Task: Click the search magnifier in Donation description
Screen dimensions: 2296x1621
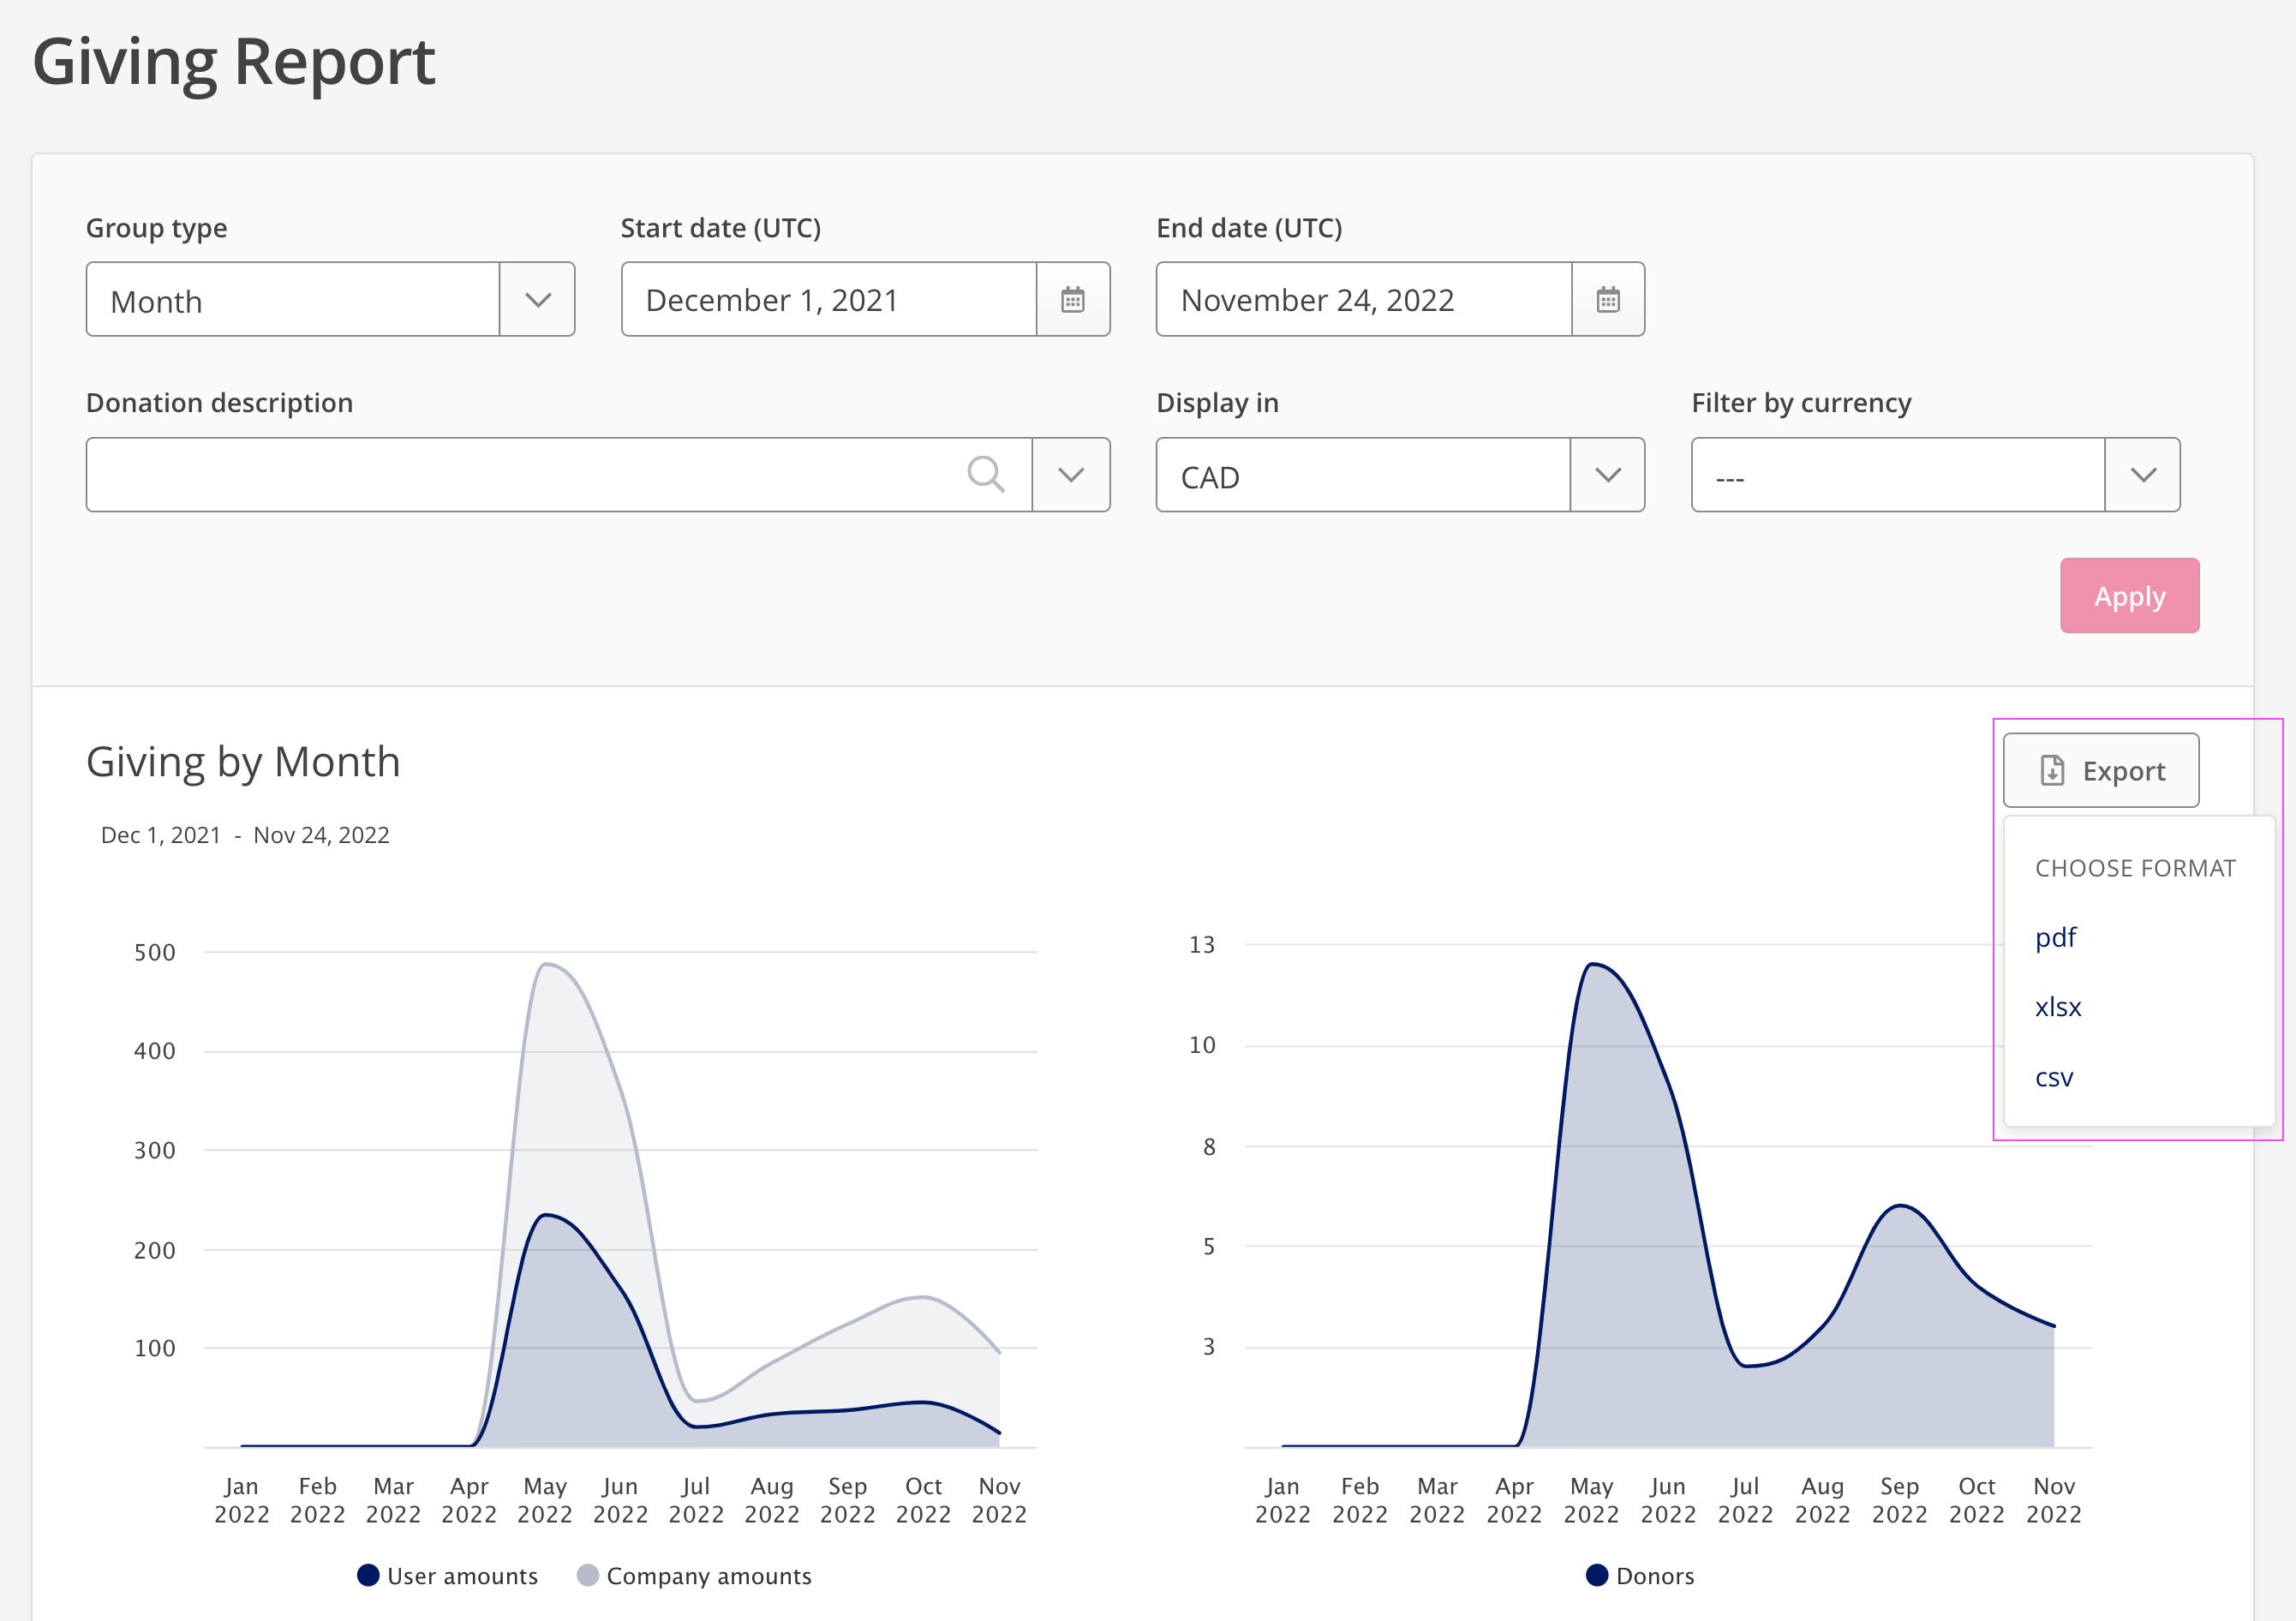Action: (x=986, y=474)
